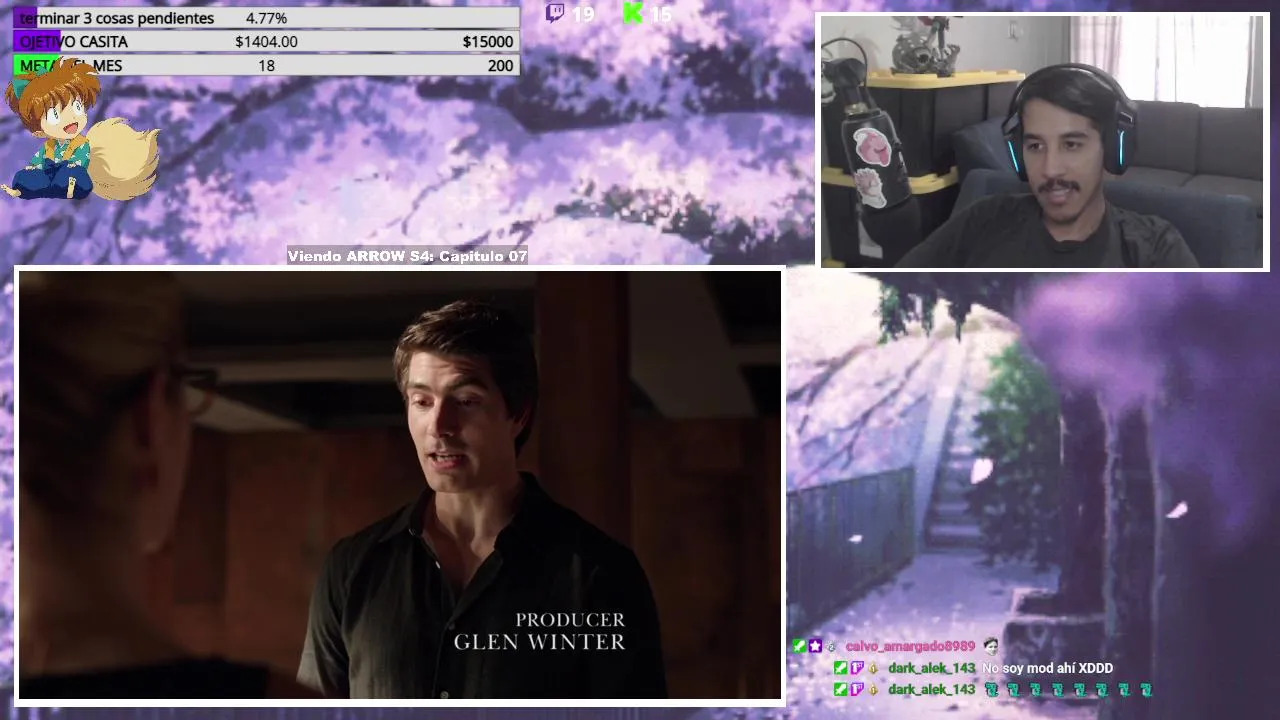Click the Twitch logo icon
This screenshot has height=720, width=1280.
click(555, 13)
